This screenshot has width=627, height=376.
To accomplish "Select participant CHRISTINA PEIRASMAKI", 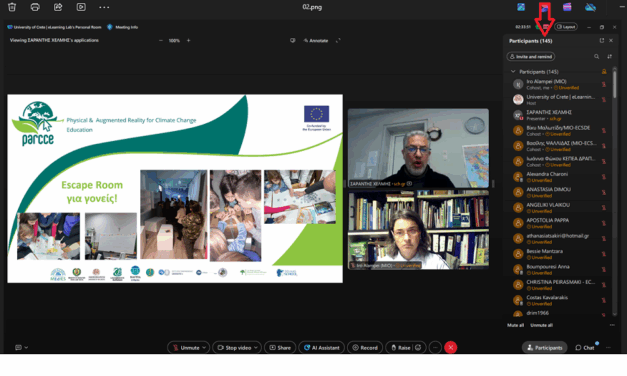I will tap(559, 285).
